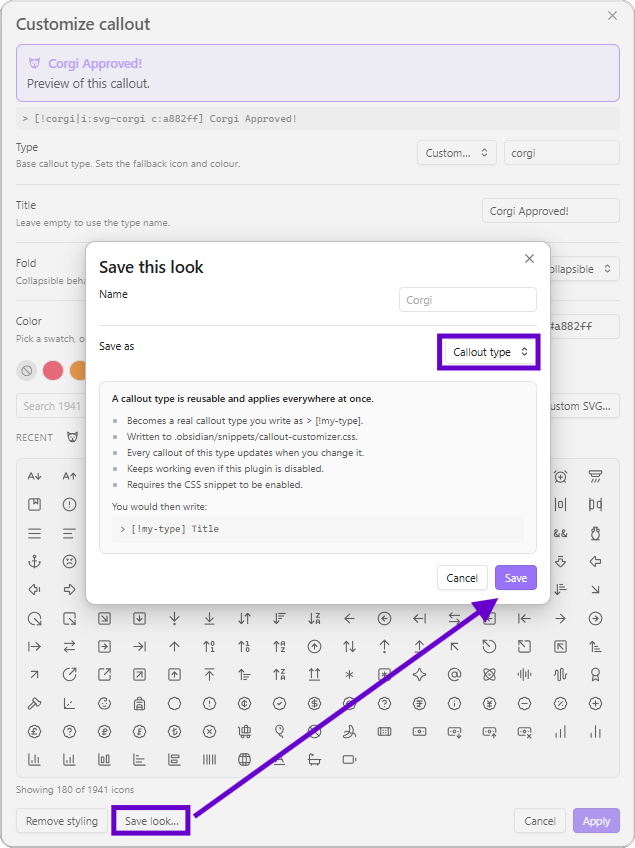Select the badge check icon
This screenshot has height=848, width=635.
click(280, 703)
